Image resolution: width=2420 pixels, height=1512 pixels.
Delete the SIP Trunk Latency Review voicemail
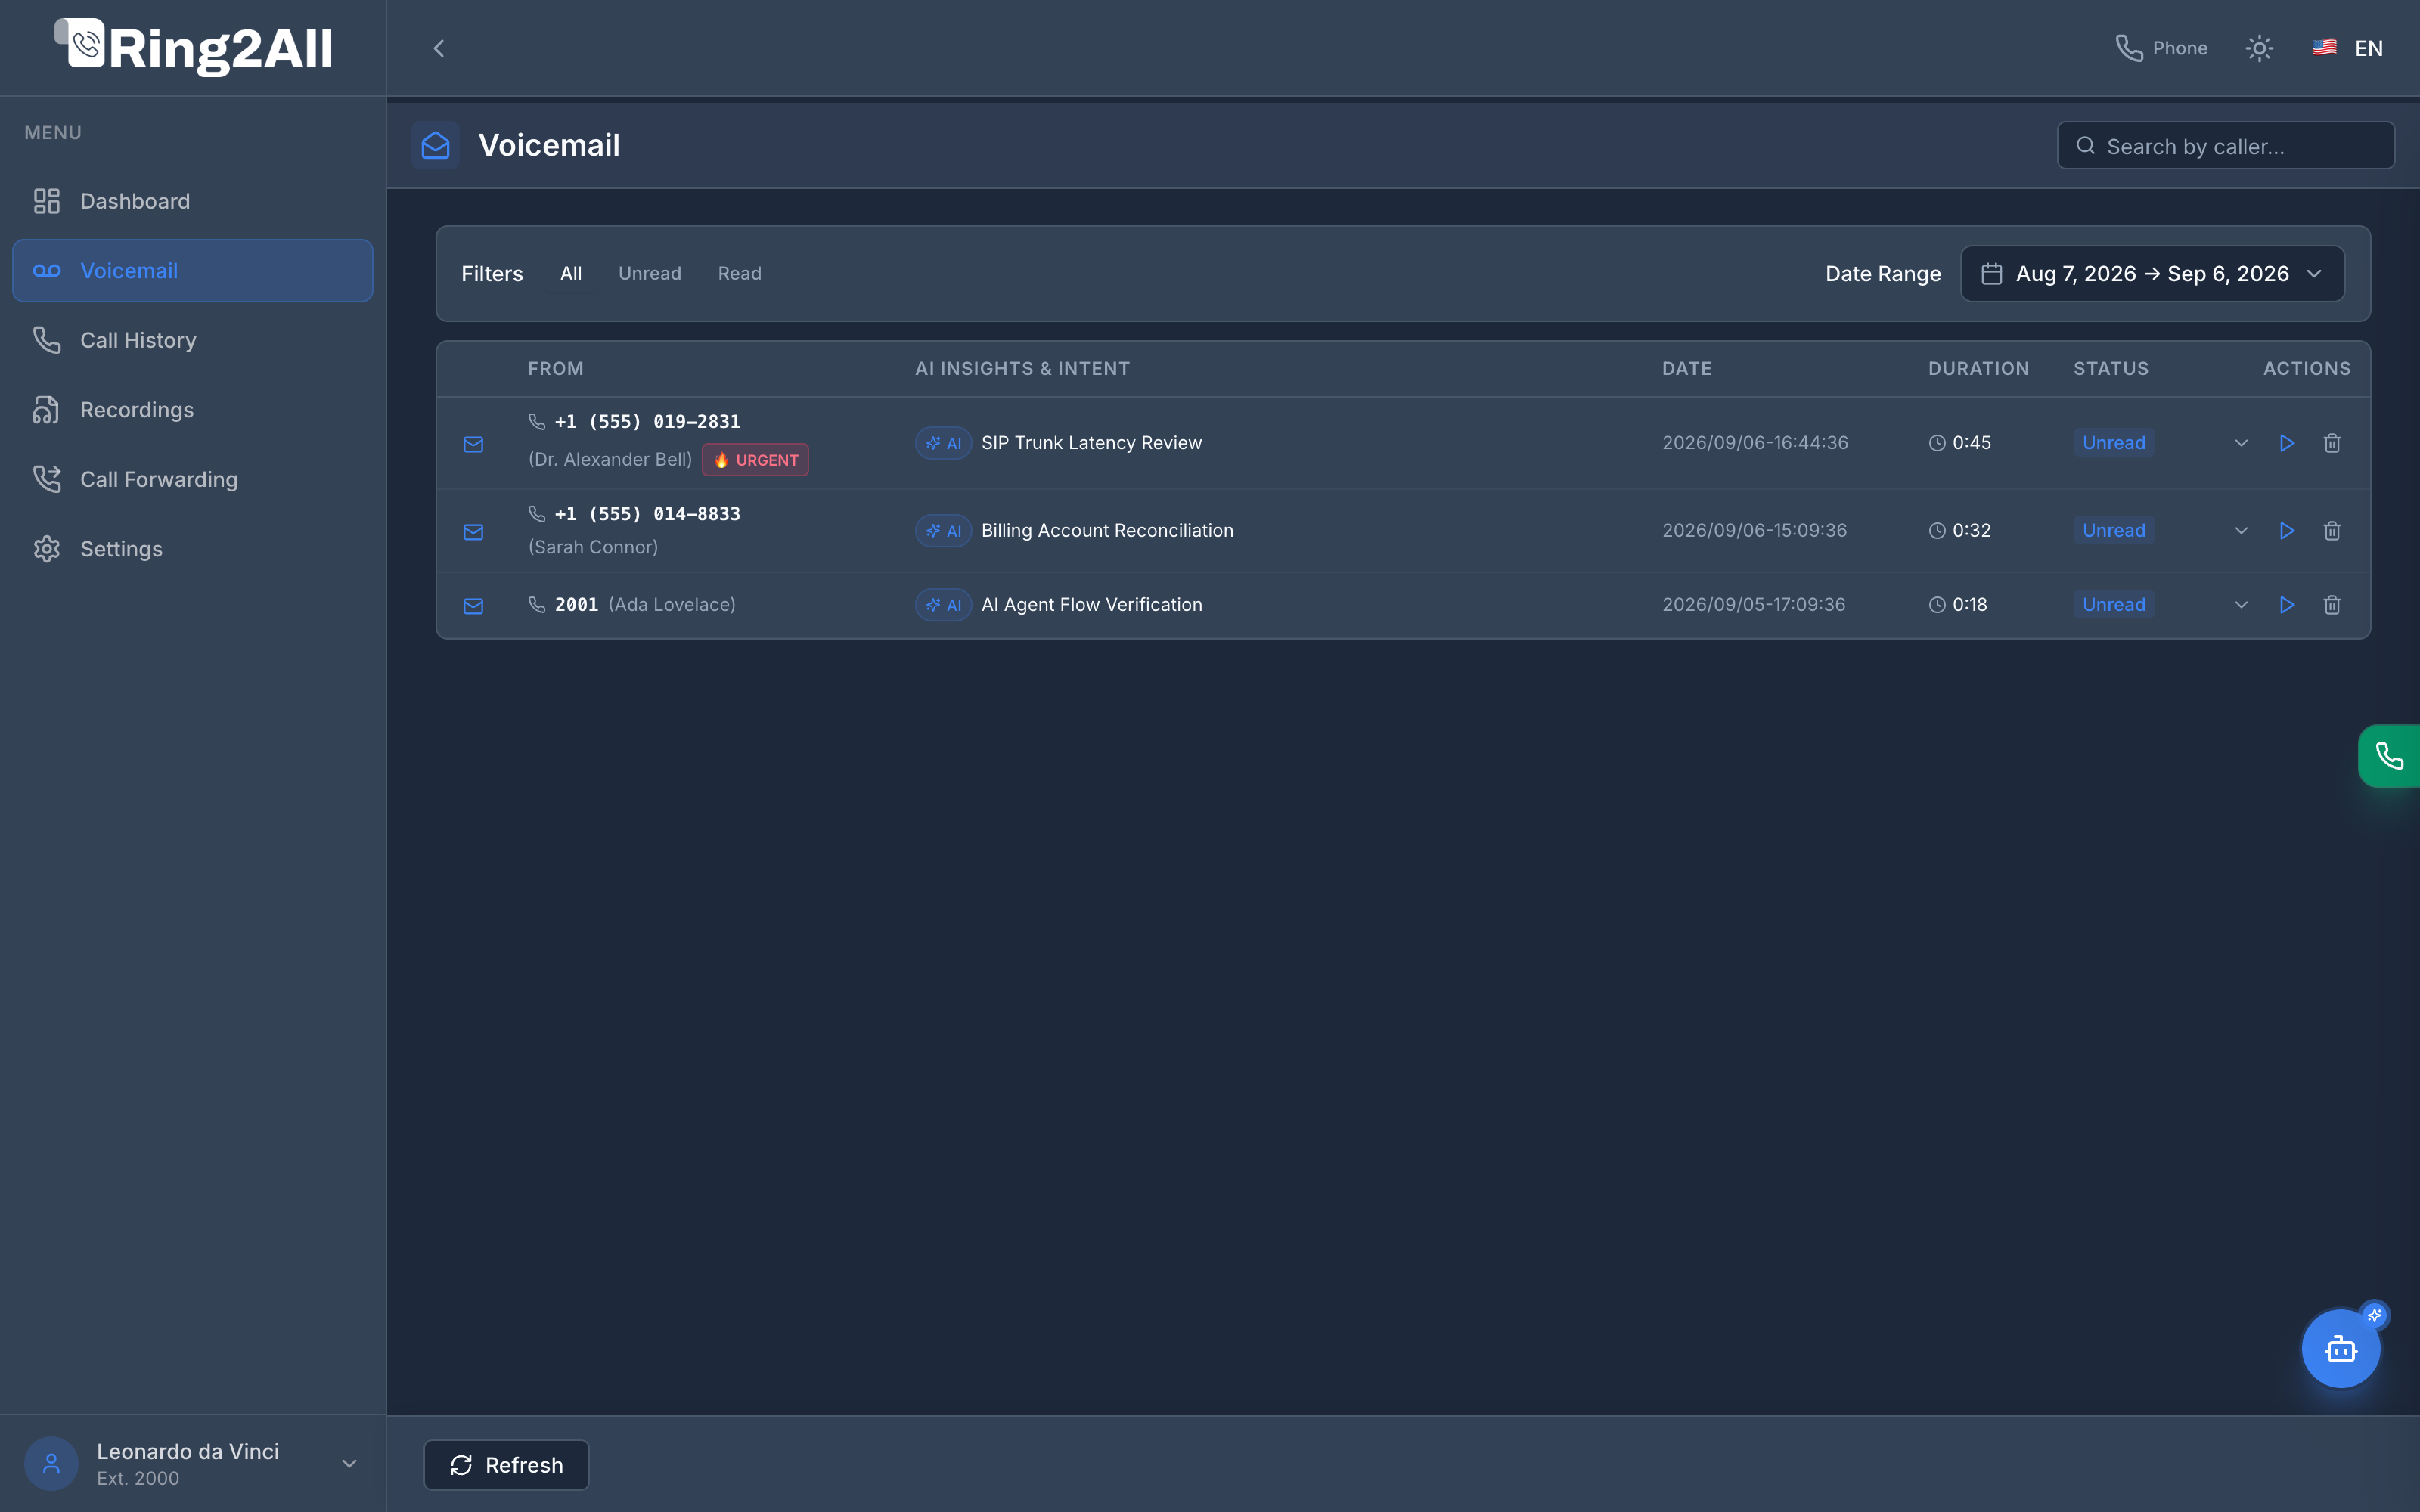(2332, 443)
